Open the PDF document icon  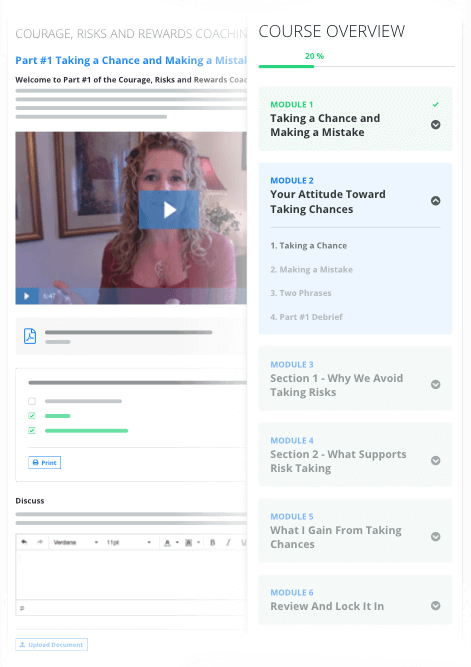pos(30,336)
